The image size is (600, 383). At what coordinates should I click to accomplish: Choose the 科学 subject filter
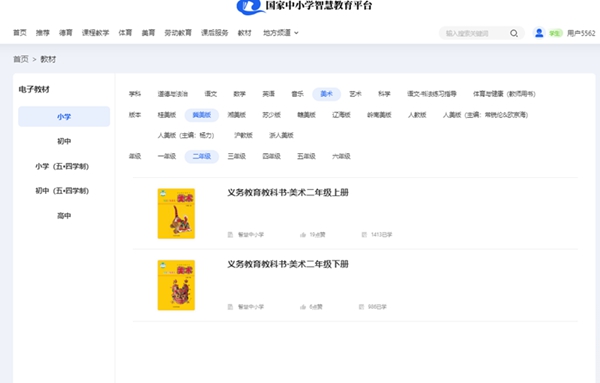pyautogui.click(x=384, y=94)
